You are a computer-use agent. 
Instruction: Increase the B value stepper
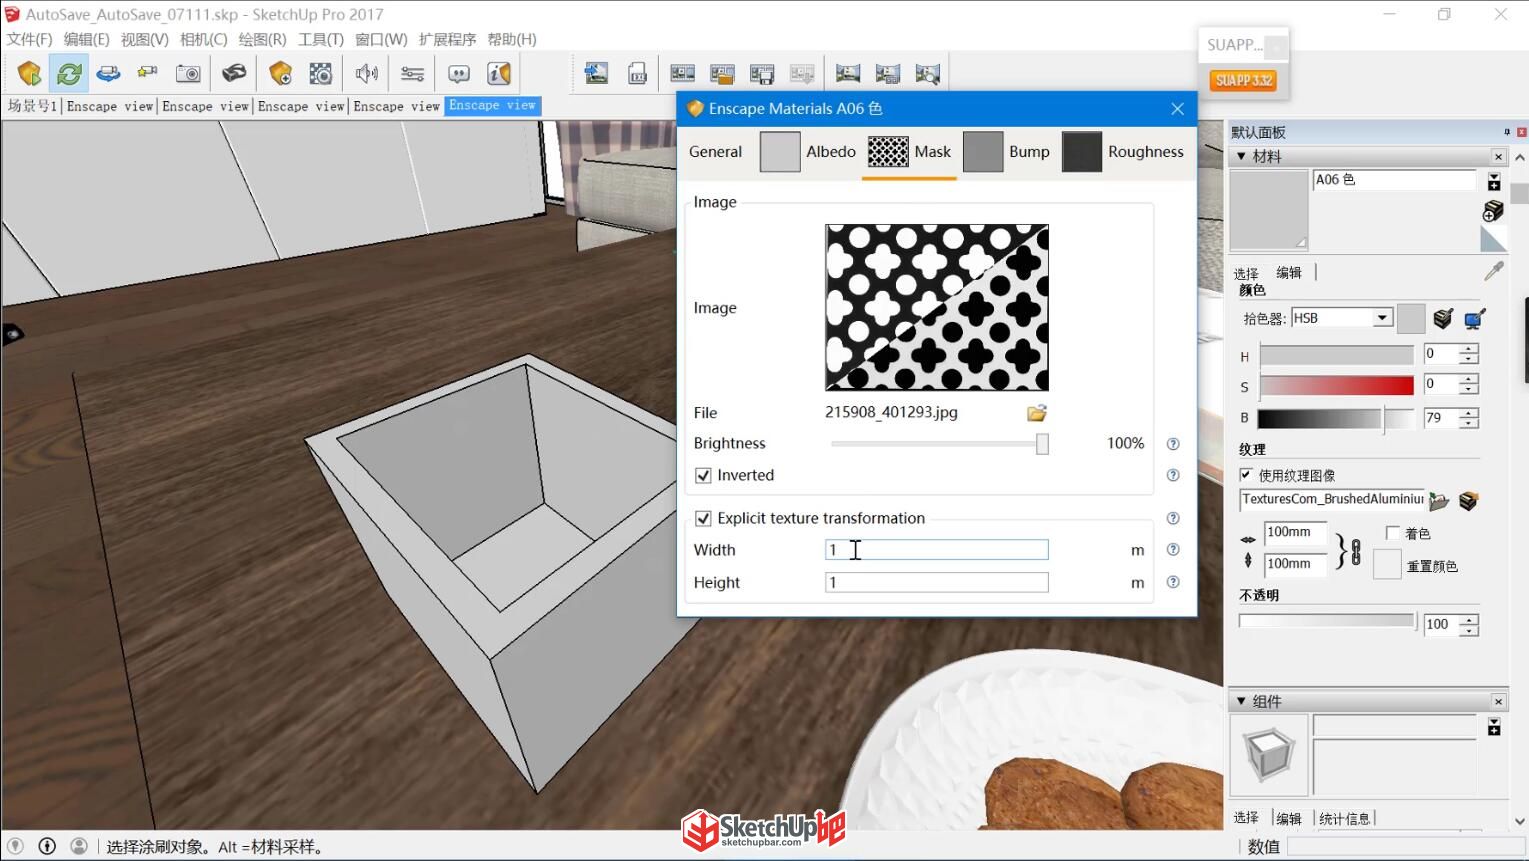click(1468, 413)
